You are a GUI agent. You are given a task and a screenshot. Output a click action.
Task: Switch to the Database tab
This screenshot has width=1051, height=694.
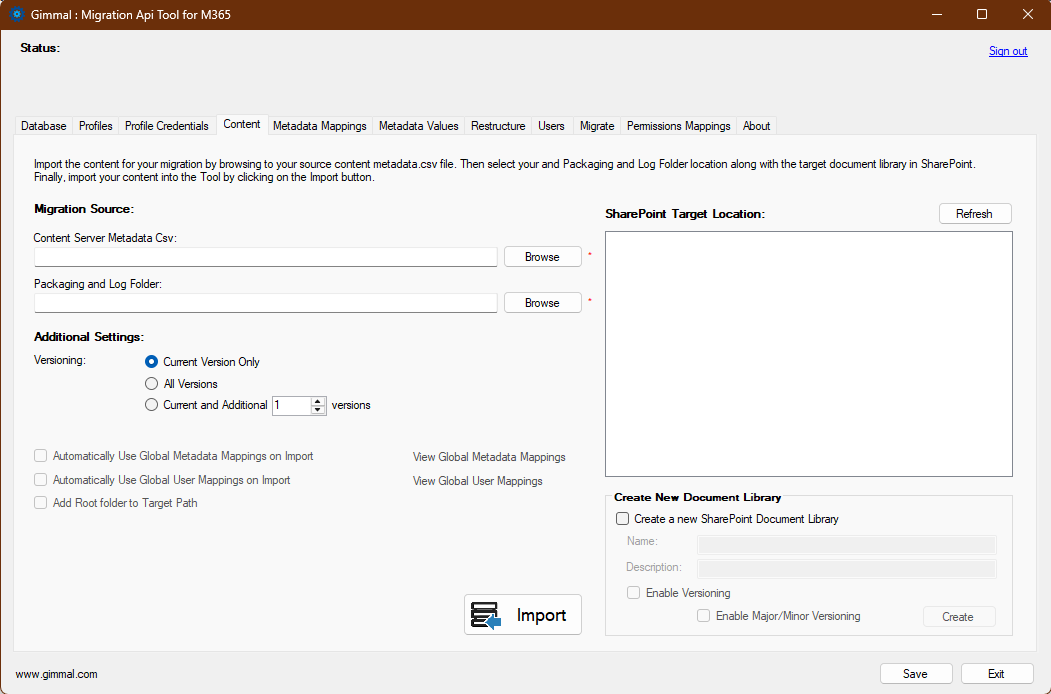(43, 125)
